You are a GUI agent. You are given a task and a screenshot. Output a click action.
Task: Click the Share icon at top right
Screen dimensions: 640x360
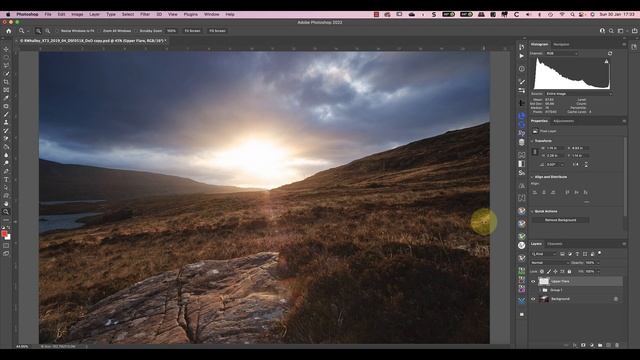634,31
